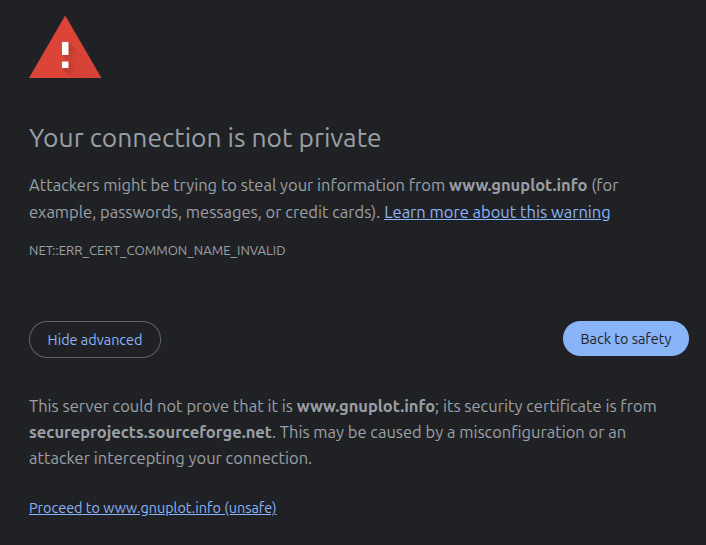Click the NET::ERR_CERT_COMMON_NAME_INVALID error code

click(x=157, y=250)
